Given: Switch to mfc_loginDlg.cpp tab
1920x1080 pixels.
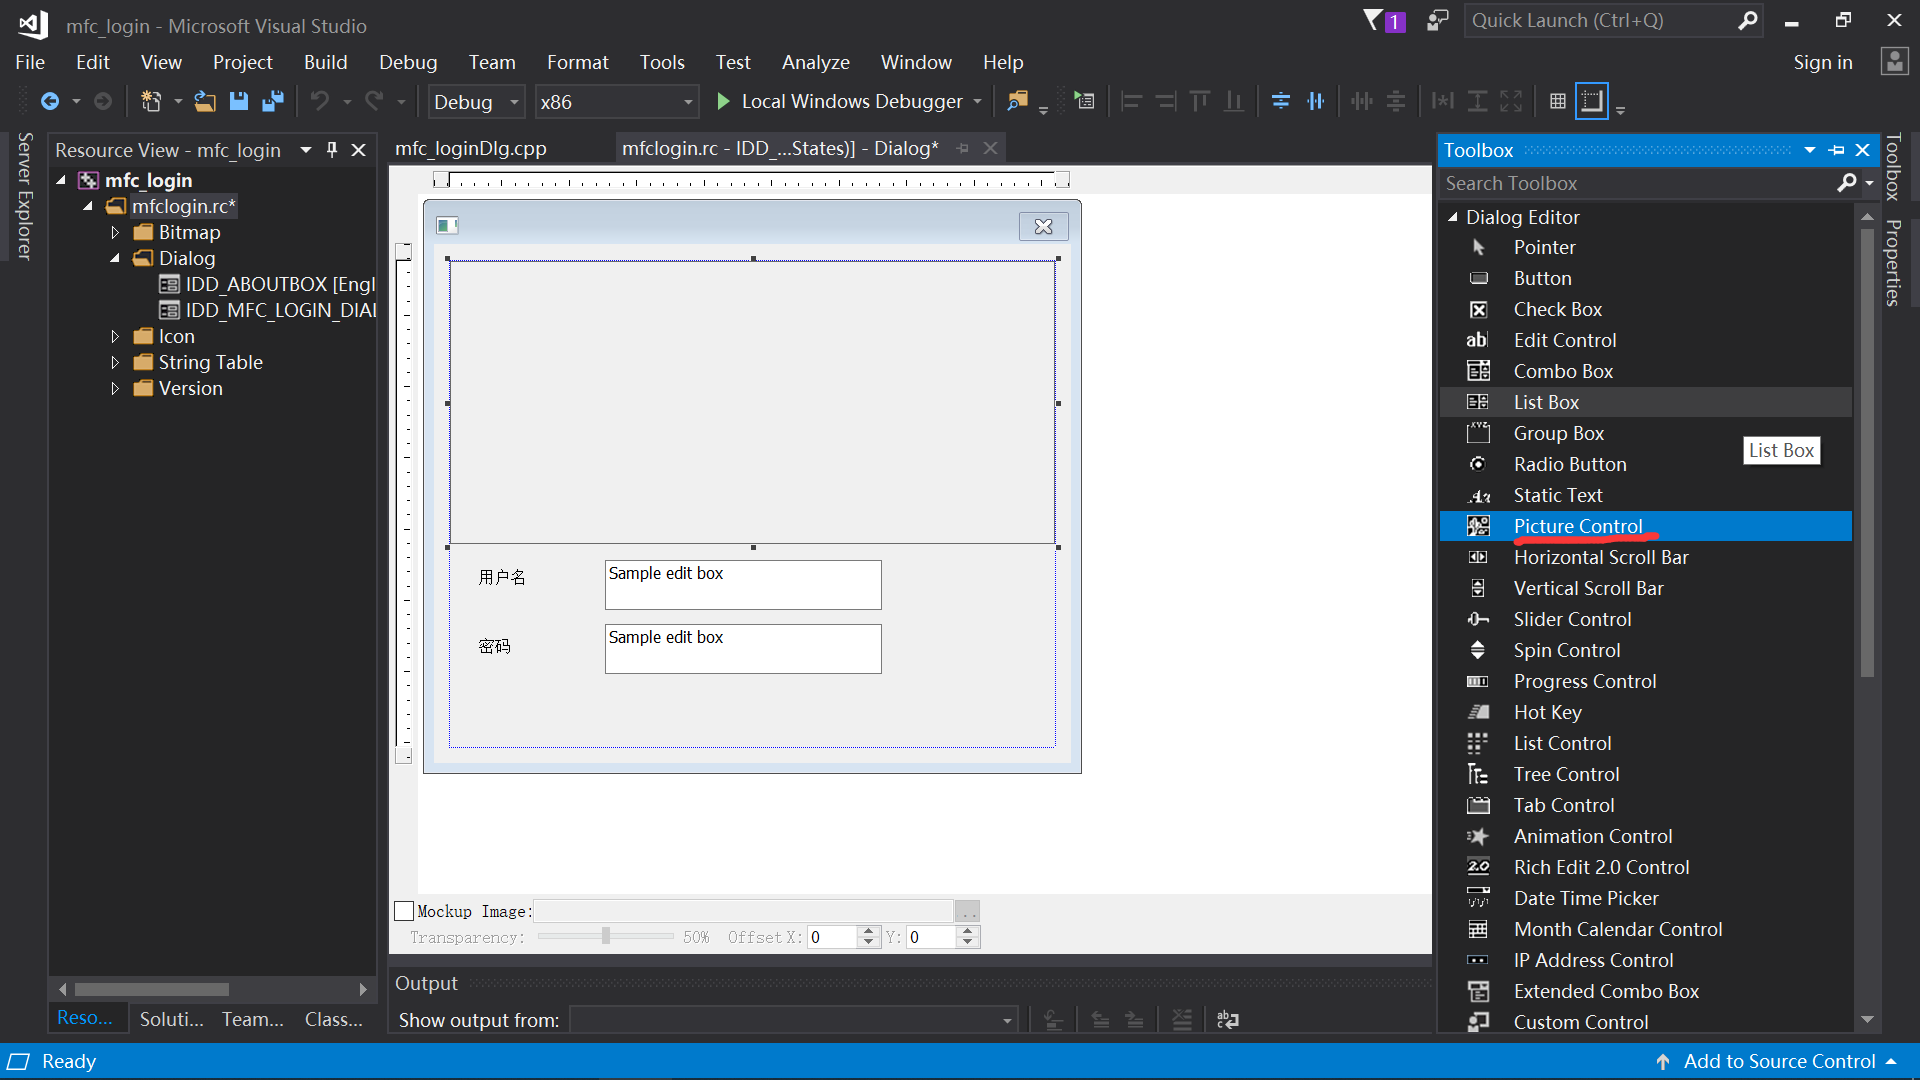Looking at the screenshot, I should pos(471,148).
